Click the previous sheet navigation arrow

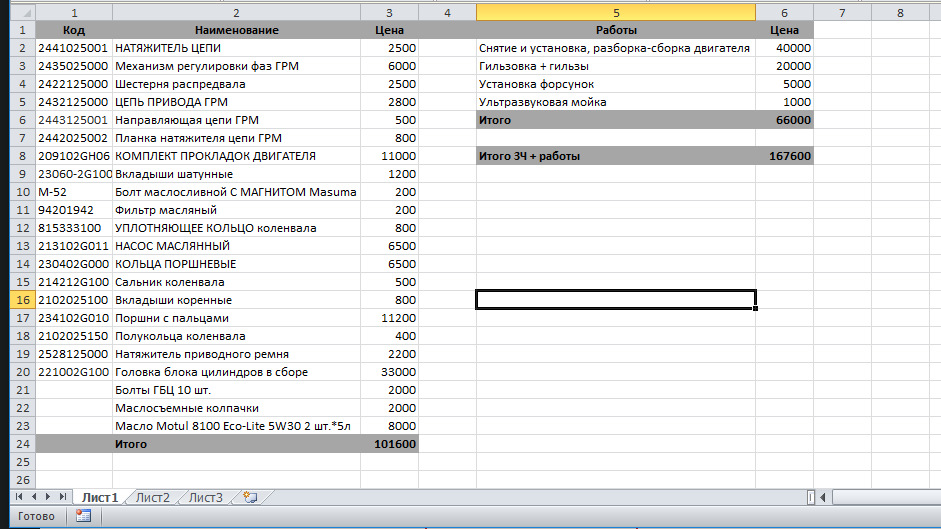(x=34, y=497)
